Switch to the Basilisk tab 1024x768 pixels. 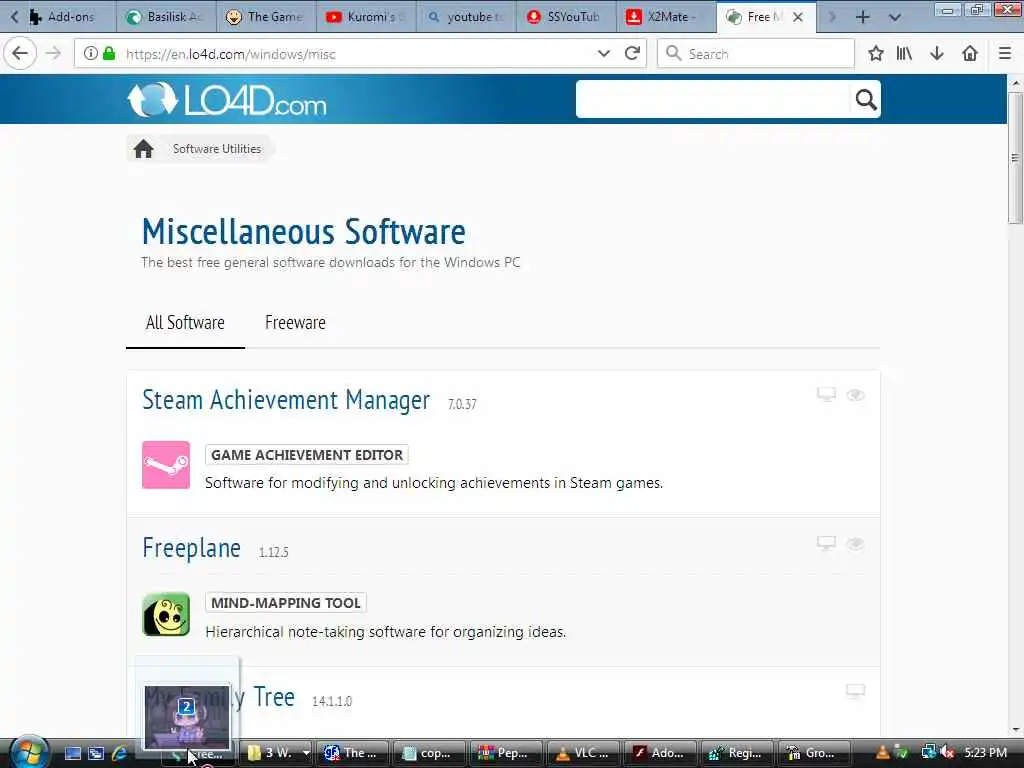[x=167, y=17]
